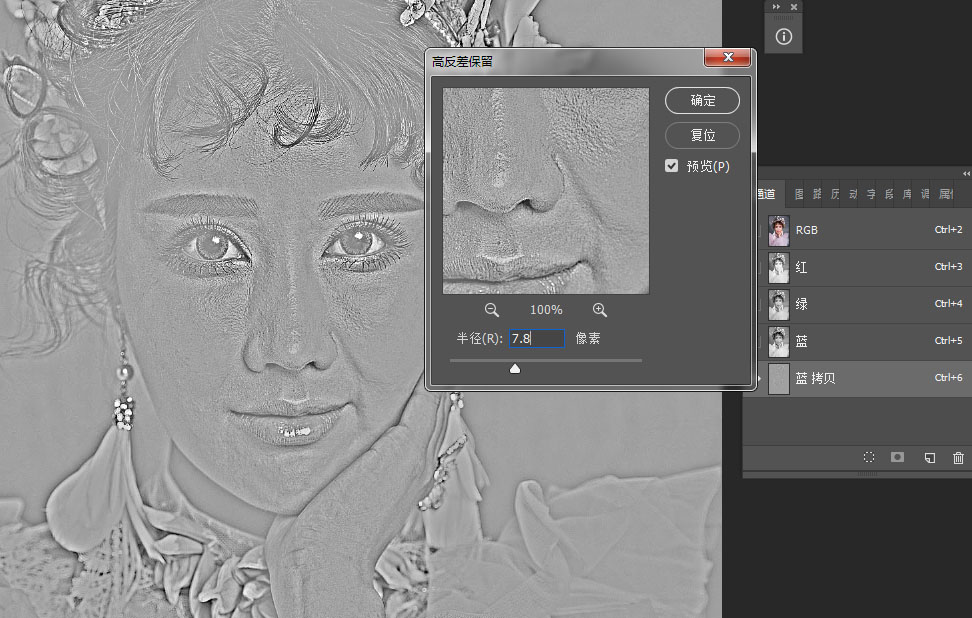This screenshot has height=618, width=972.
Task: Switch to the 图 layers tab
Action: point(799,194)
